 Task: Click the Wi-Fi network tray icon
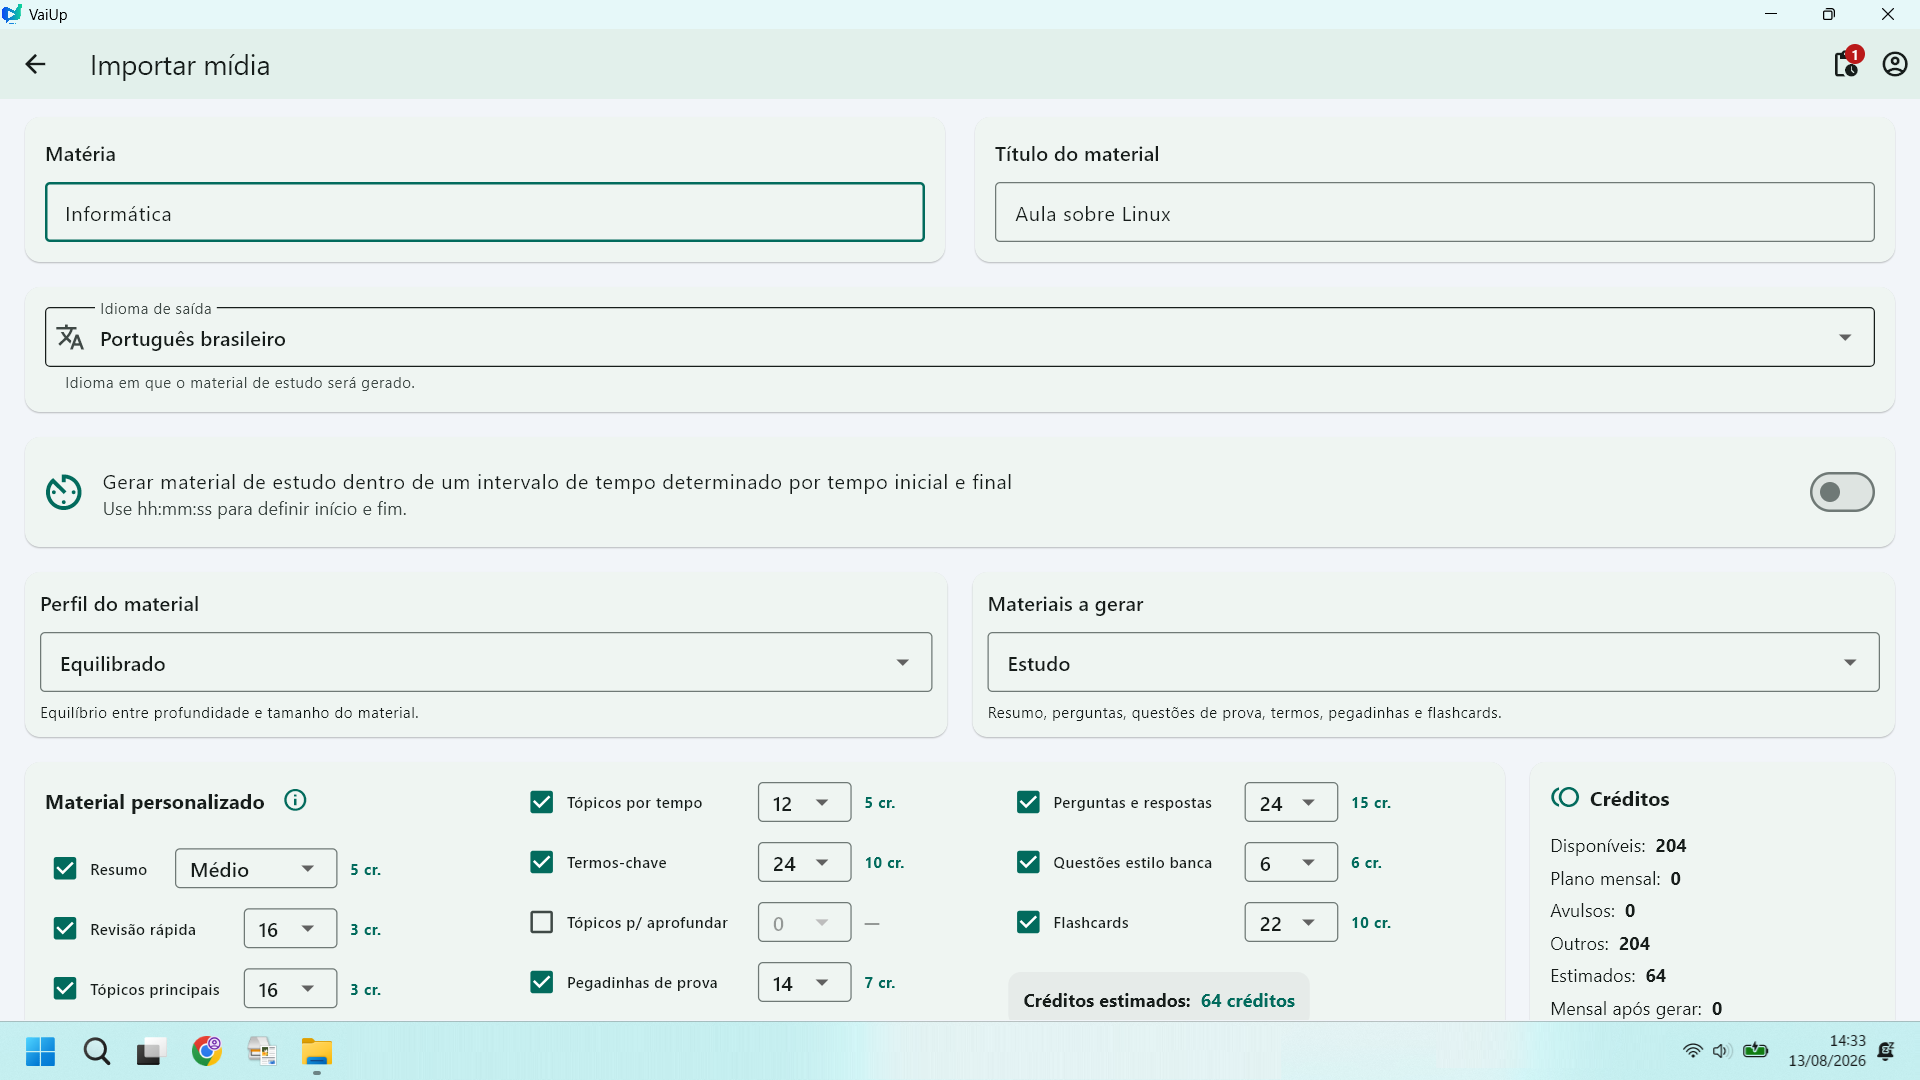click(1692, 1051)
